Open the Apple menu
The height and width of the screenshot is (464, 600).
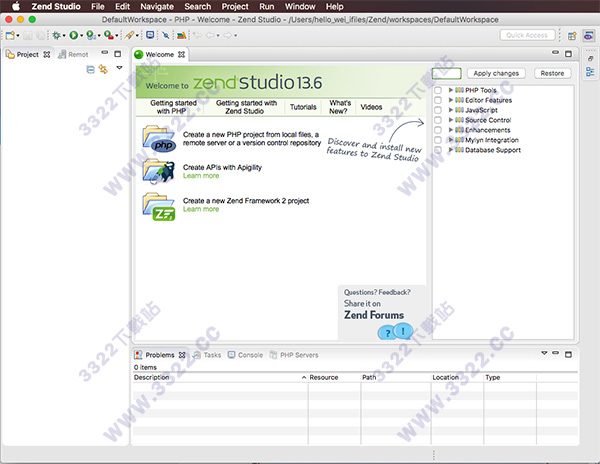[16, 7]
